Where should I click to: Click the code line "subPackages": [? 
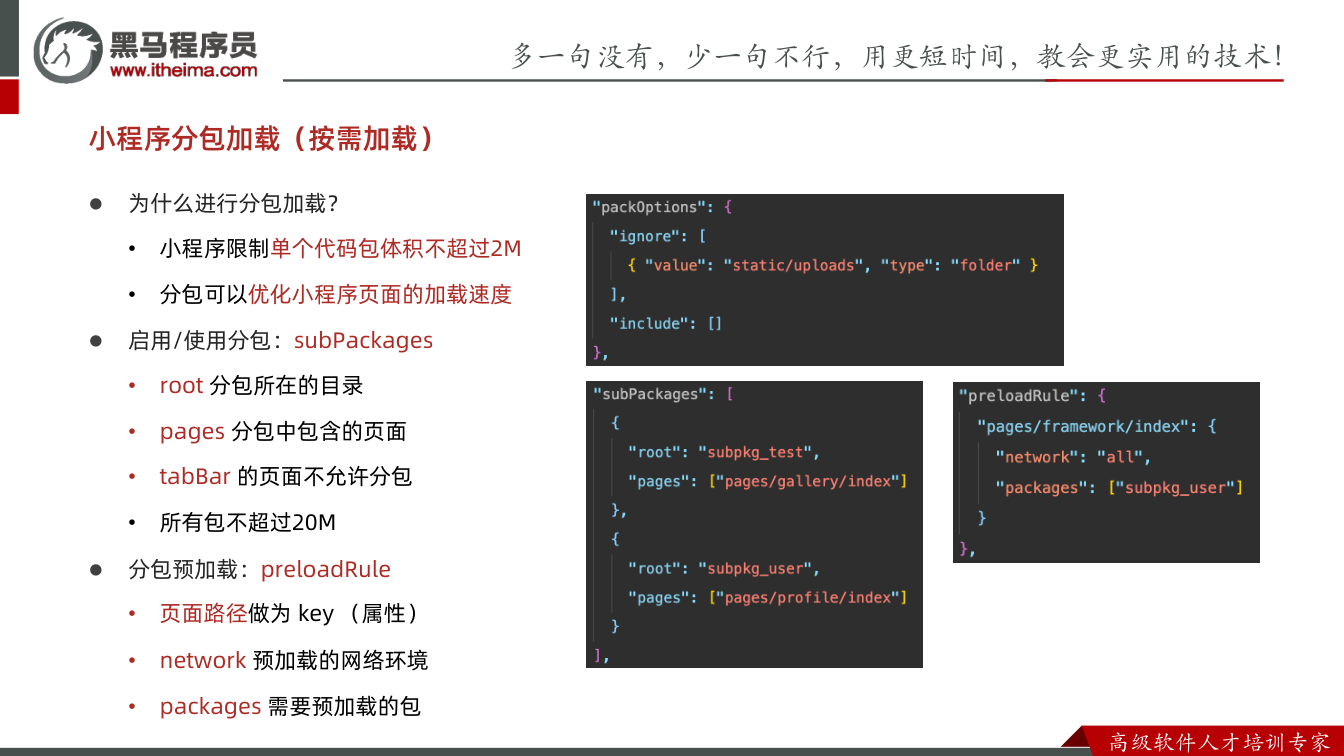(663, 394)
